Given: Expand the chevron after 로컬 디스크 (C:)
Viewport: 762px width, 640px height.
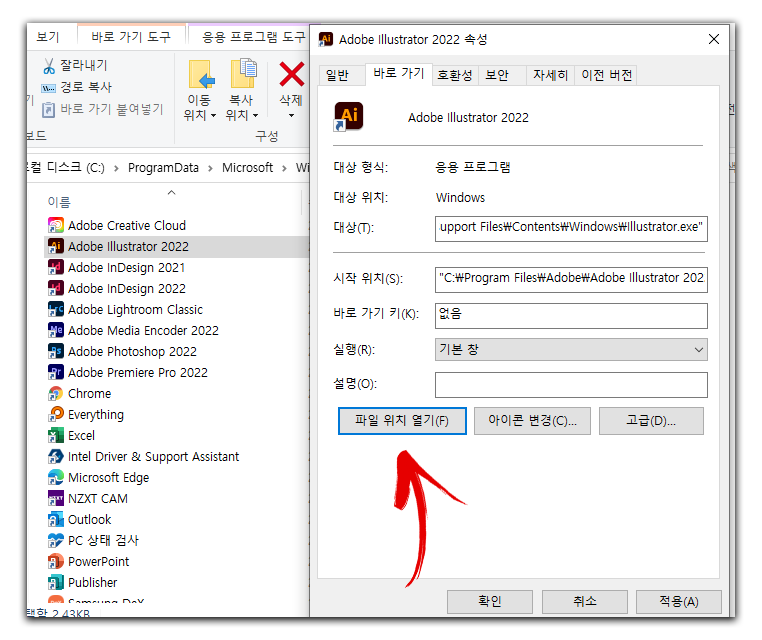Looking at the screenshot, I should coord(116,168).
